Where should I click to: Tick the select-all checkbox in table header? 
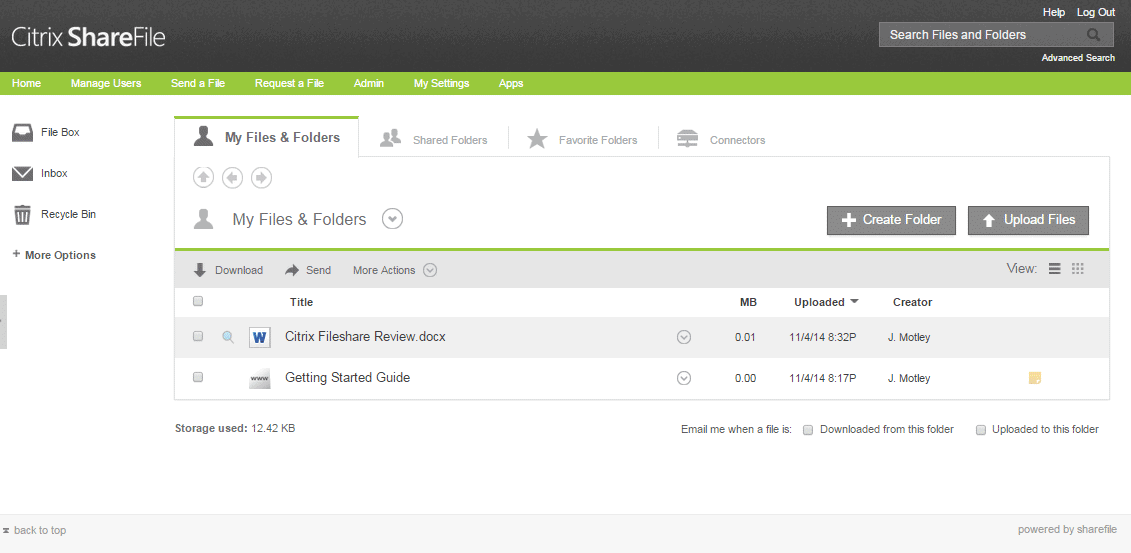click(198, 301)
